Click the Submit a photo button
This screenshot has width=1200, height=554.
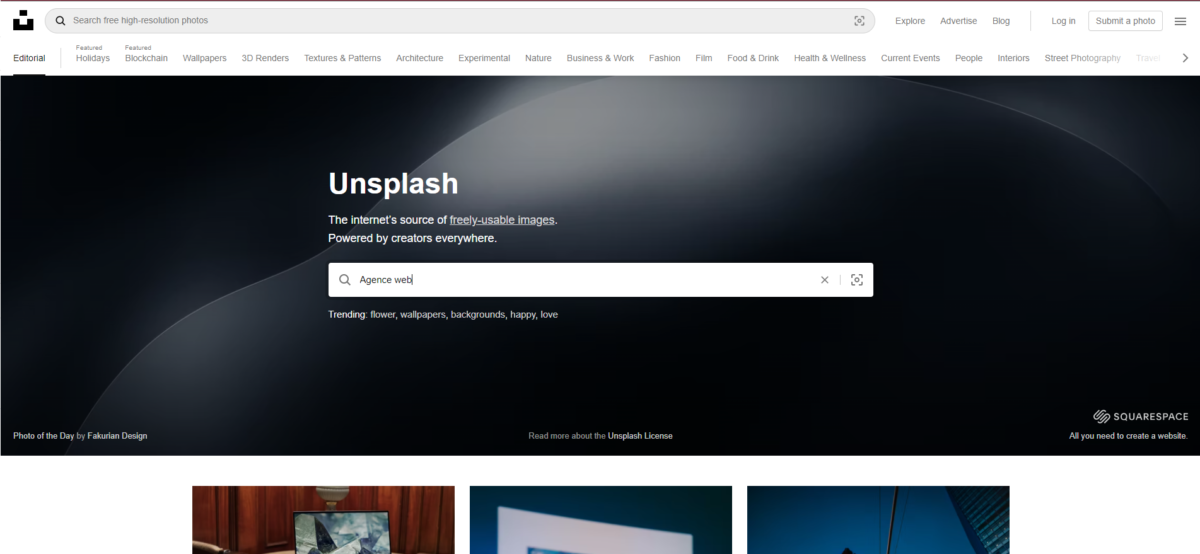(x=1125, y=21)
